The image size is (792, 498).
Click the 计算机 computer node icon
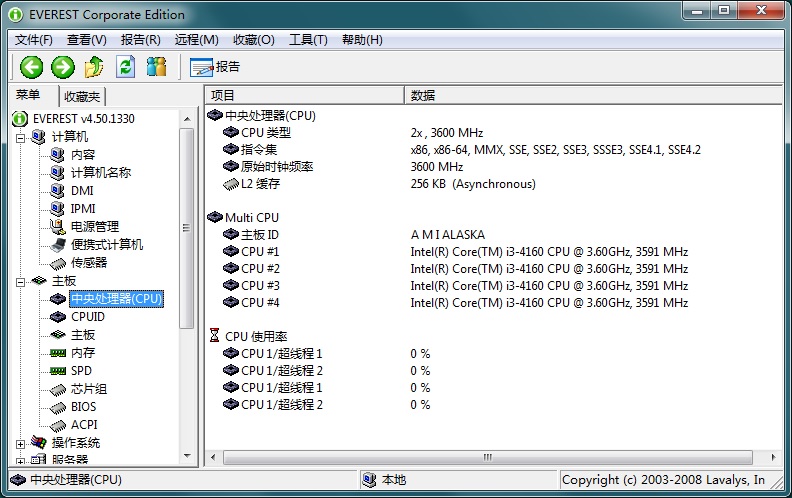point(38,136)
